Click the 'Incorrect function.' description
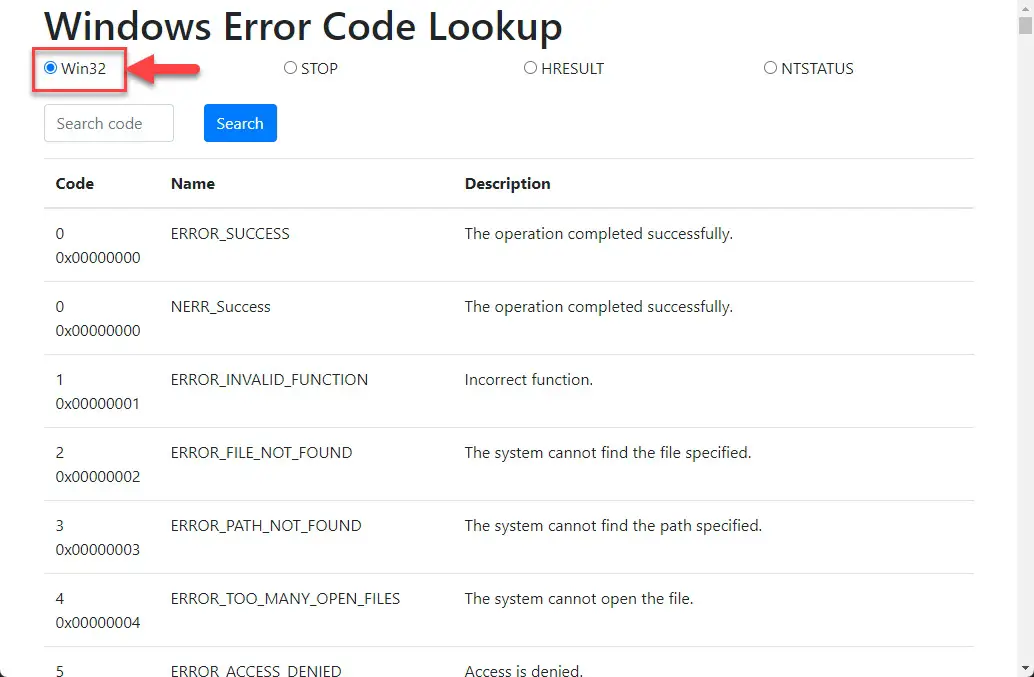Screen dimensions: 1034x677 pyautogui.click(x=528, y=380)
